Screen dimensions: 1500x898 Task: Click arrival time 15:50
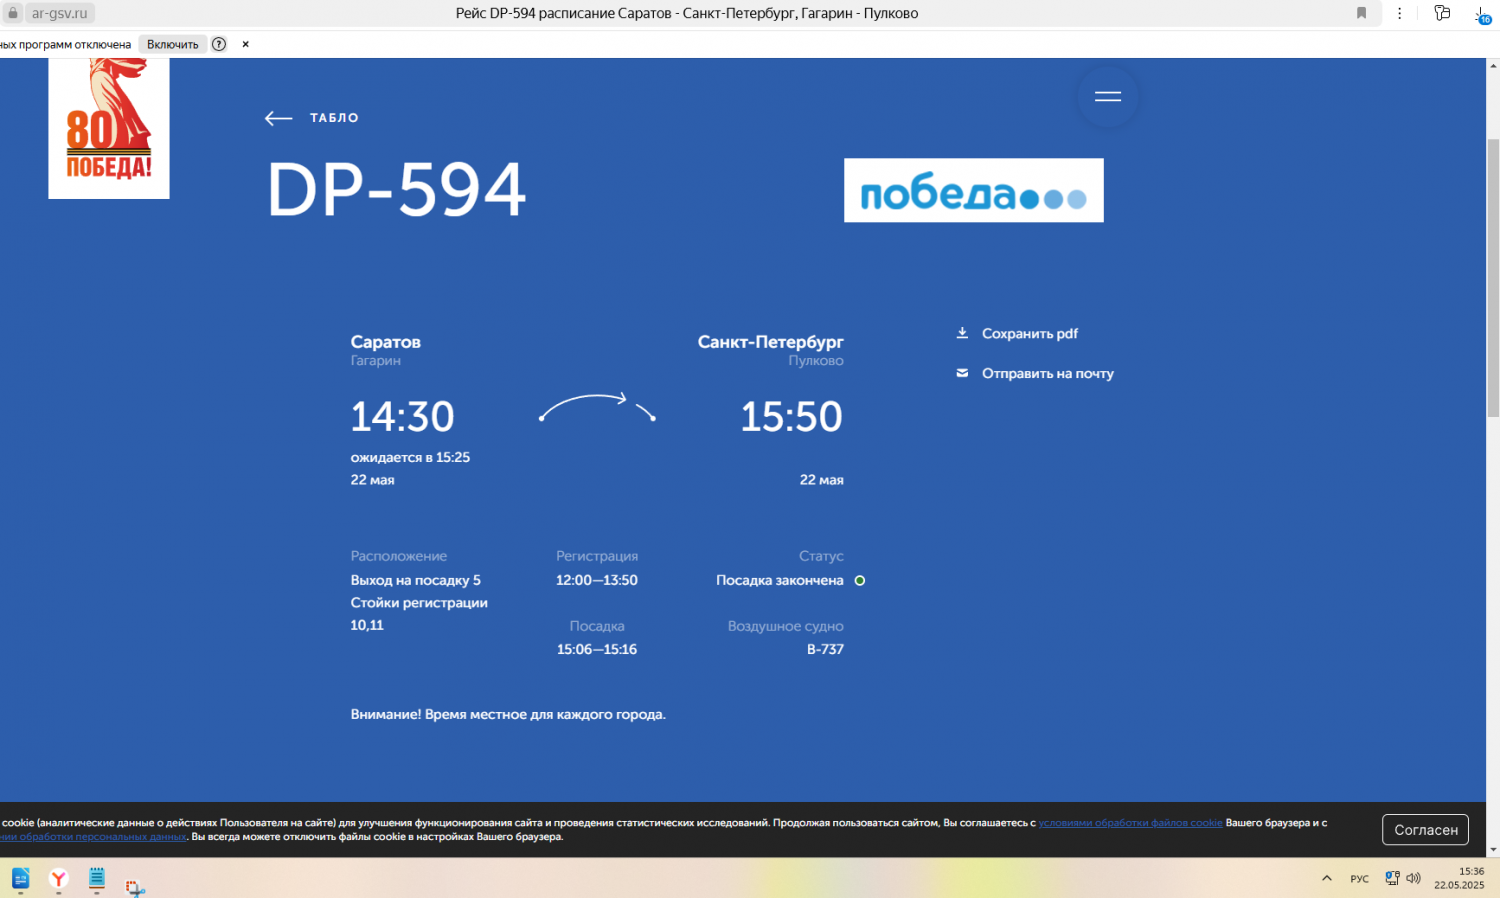pos(791,416)
